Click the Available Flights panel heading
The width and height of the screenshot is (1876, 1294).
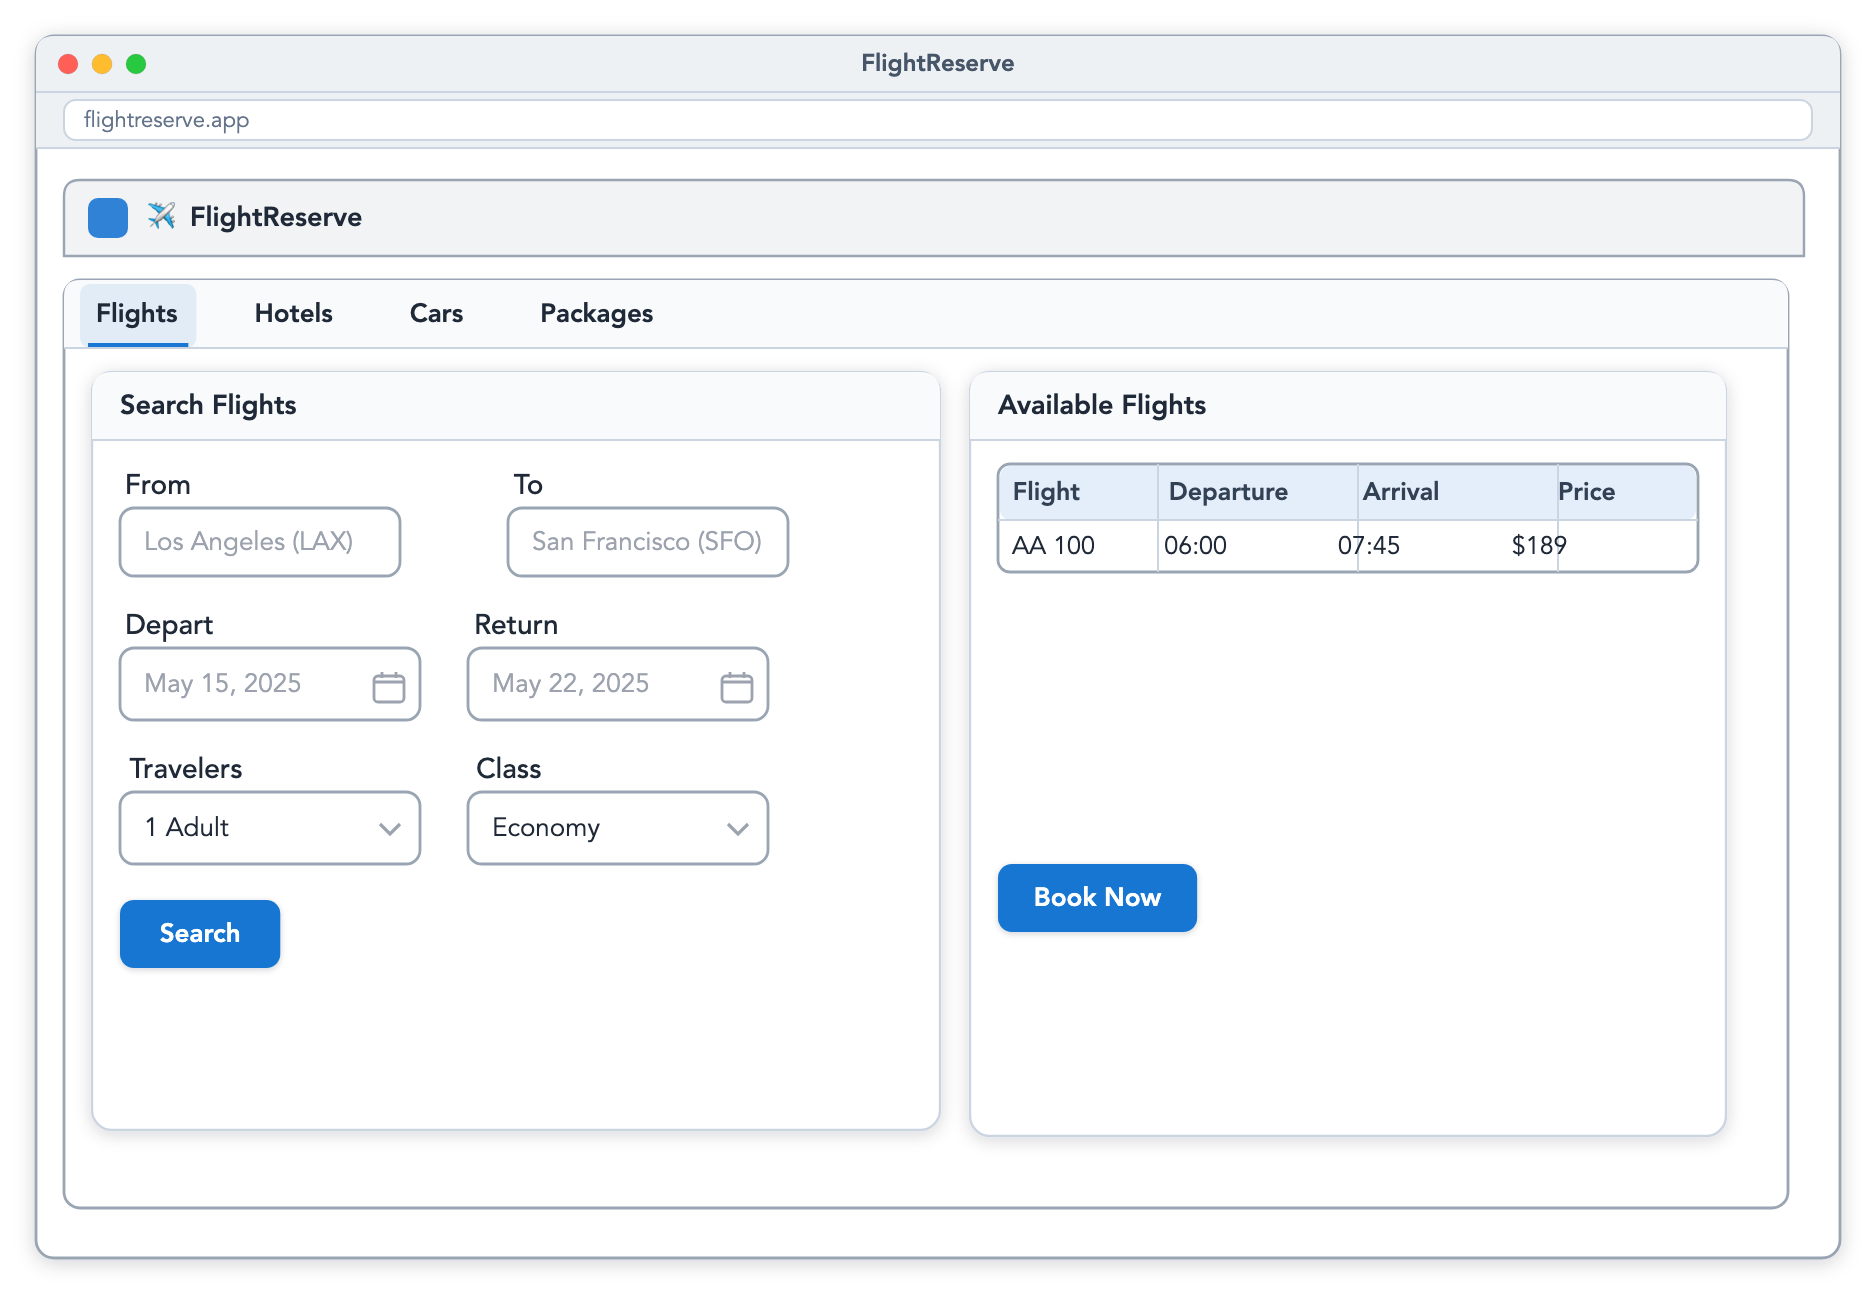1102,405
